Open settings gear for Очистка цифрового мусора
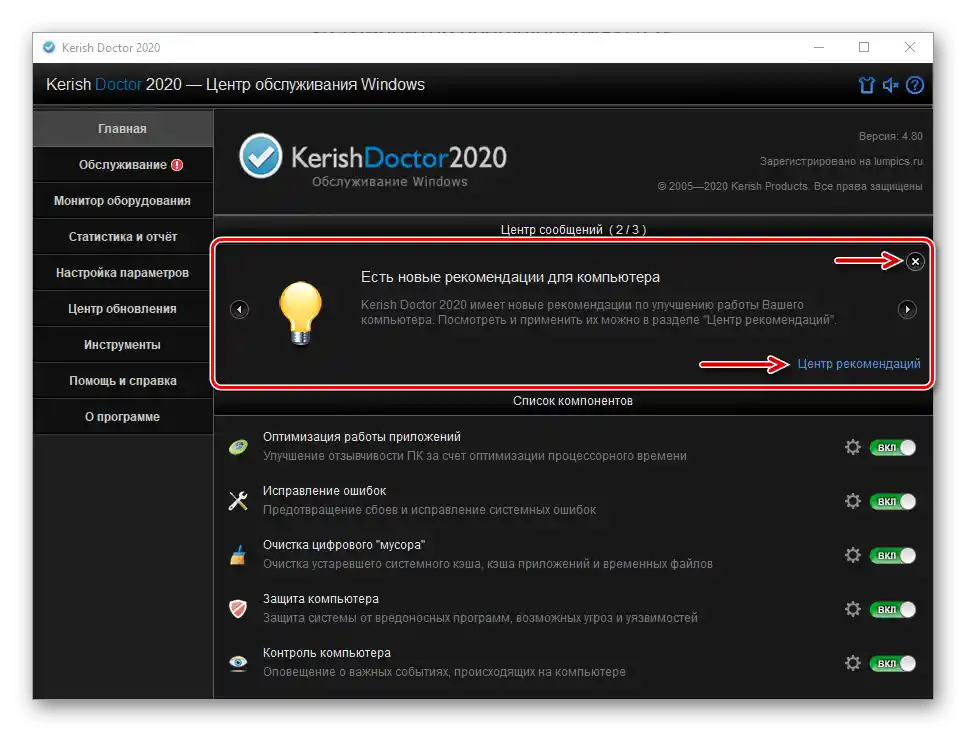This screenshot has width=966, height=732. pos(853,555)
